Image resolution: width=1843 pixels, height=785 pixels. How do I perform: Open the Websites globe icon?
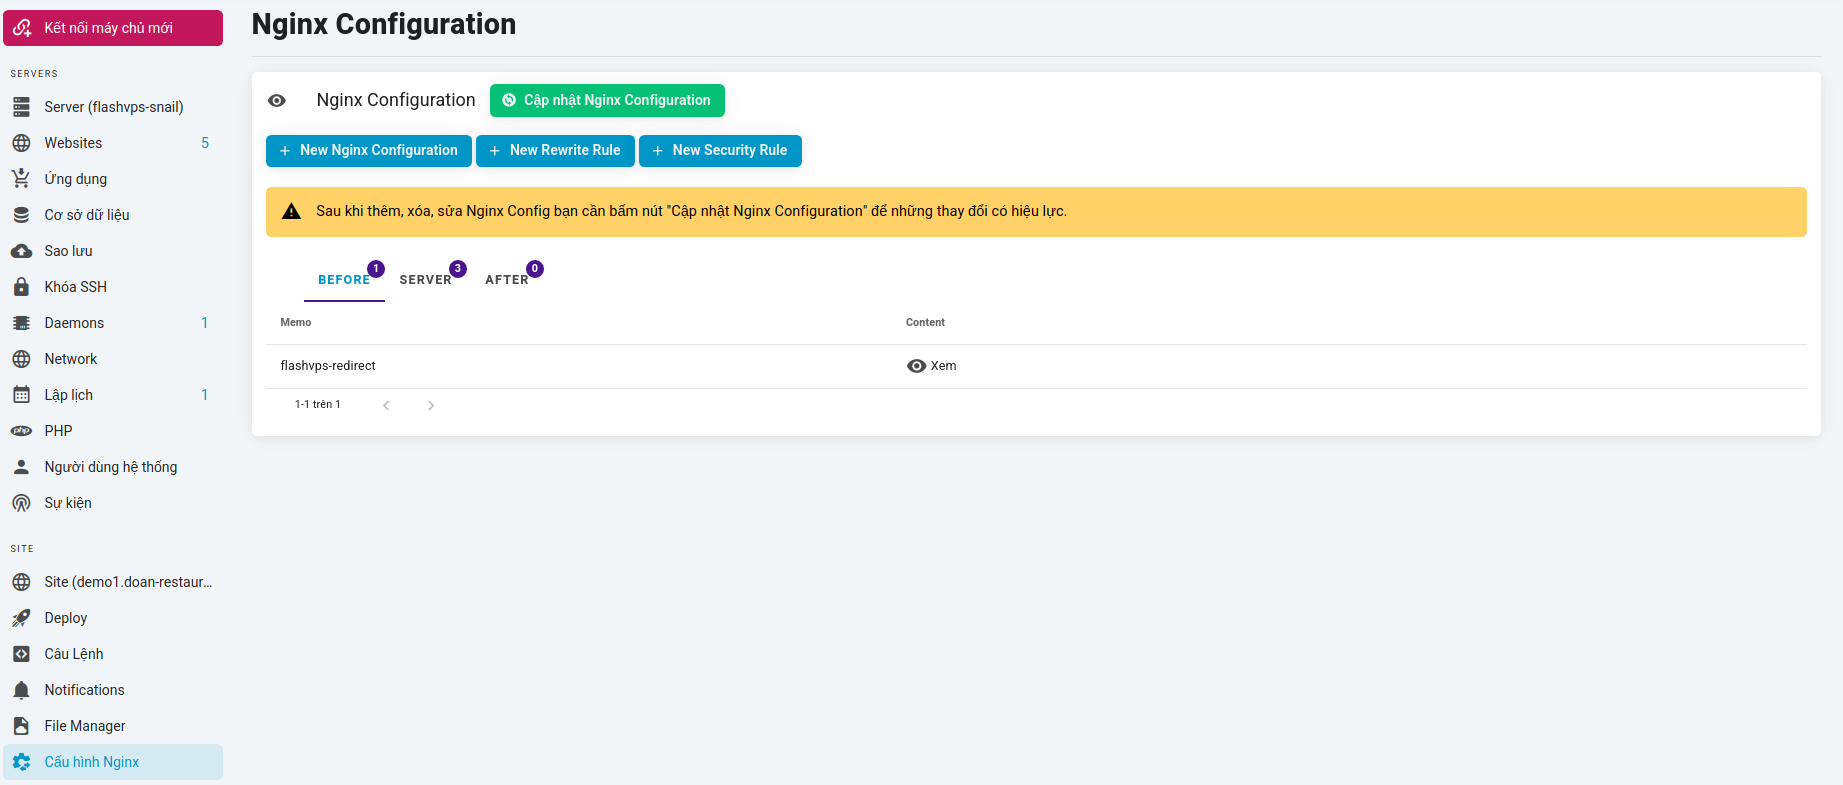click(x=21, y=143)
